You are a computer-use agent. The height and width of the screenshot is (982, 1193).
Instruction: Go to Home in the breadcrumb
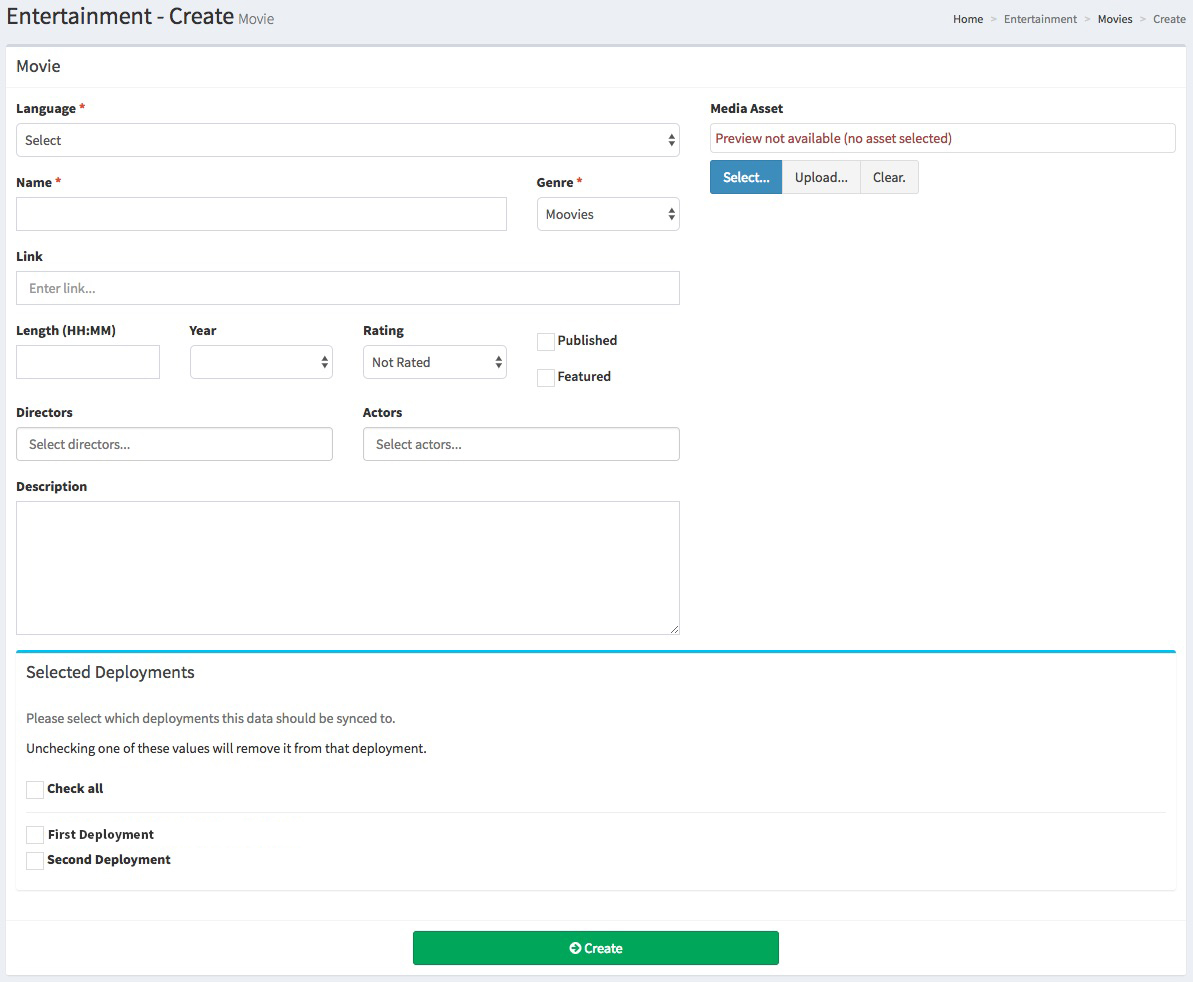(967, 19)
